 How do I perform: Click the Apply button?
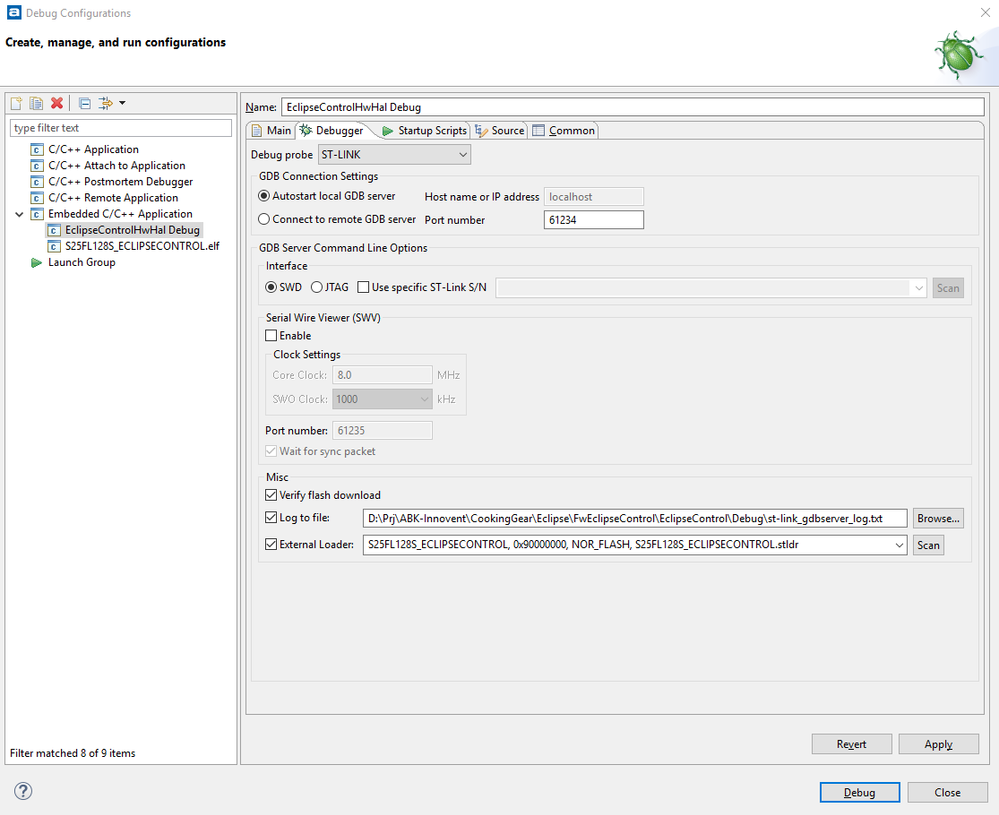coord(938,744)
